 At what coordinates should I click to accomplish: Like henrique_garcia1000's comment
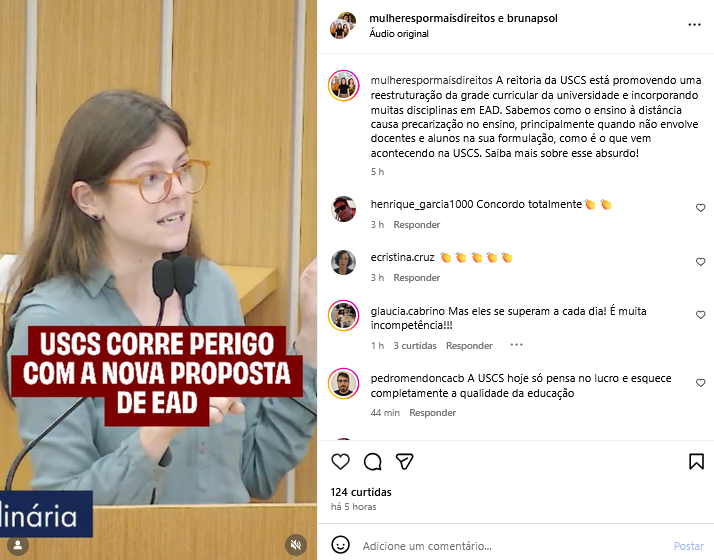click(700, 208)
